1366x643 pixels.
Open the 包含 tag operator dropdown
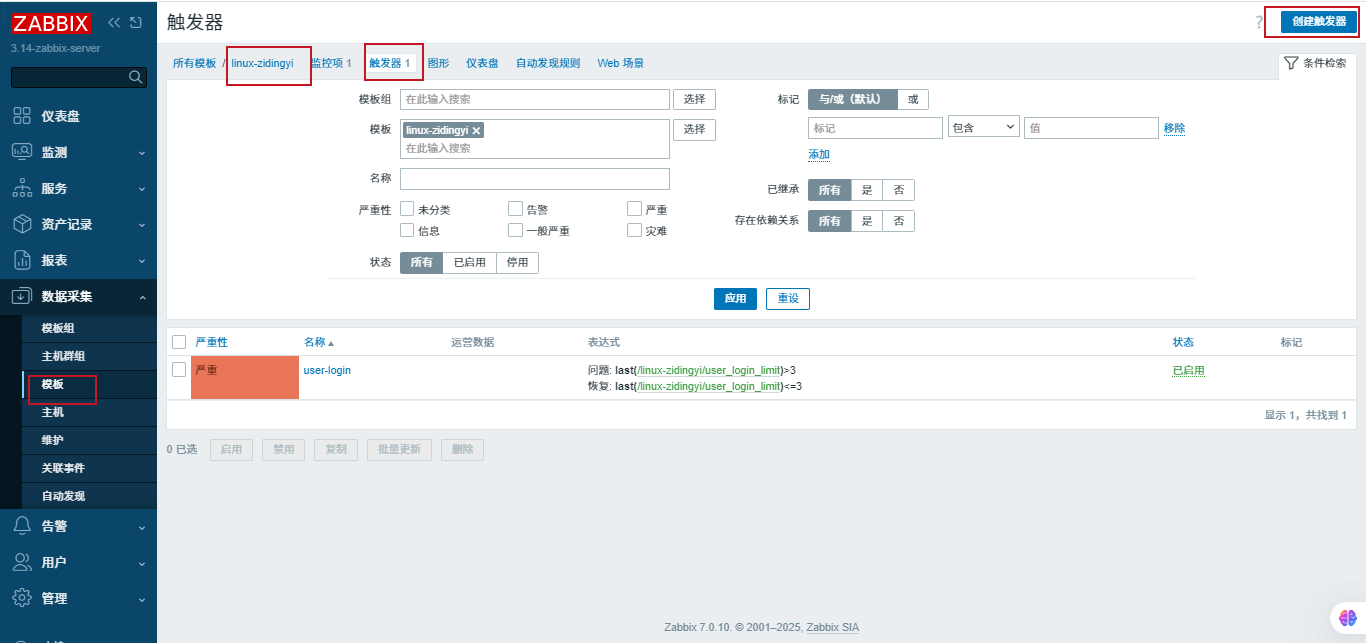click(x=983, y=128)
